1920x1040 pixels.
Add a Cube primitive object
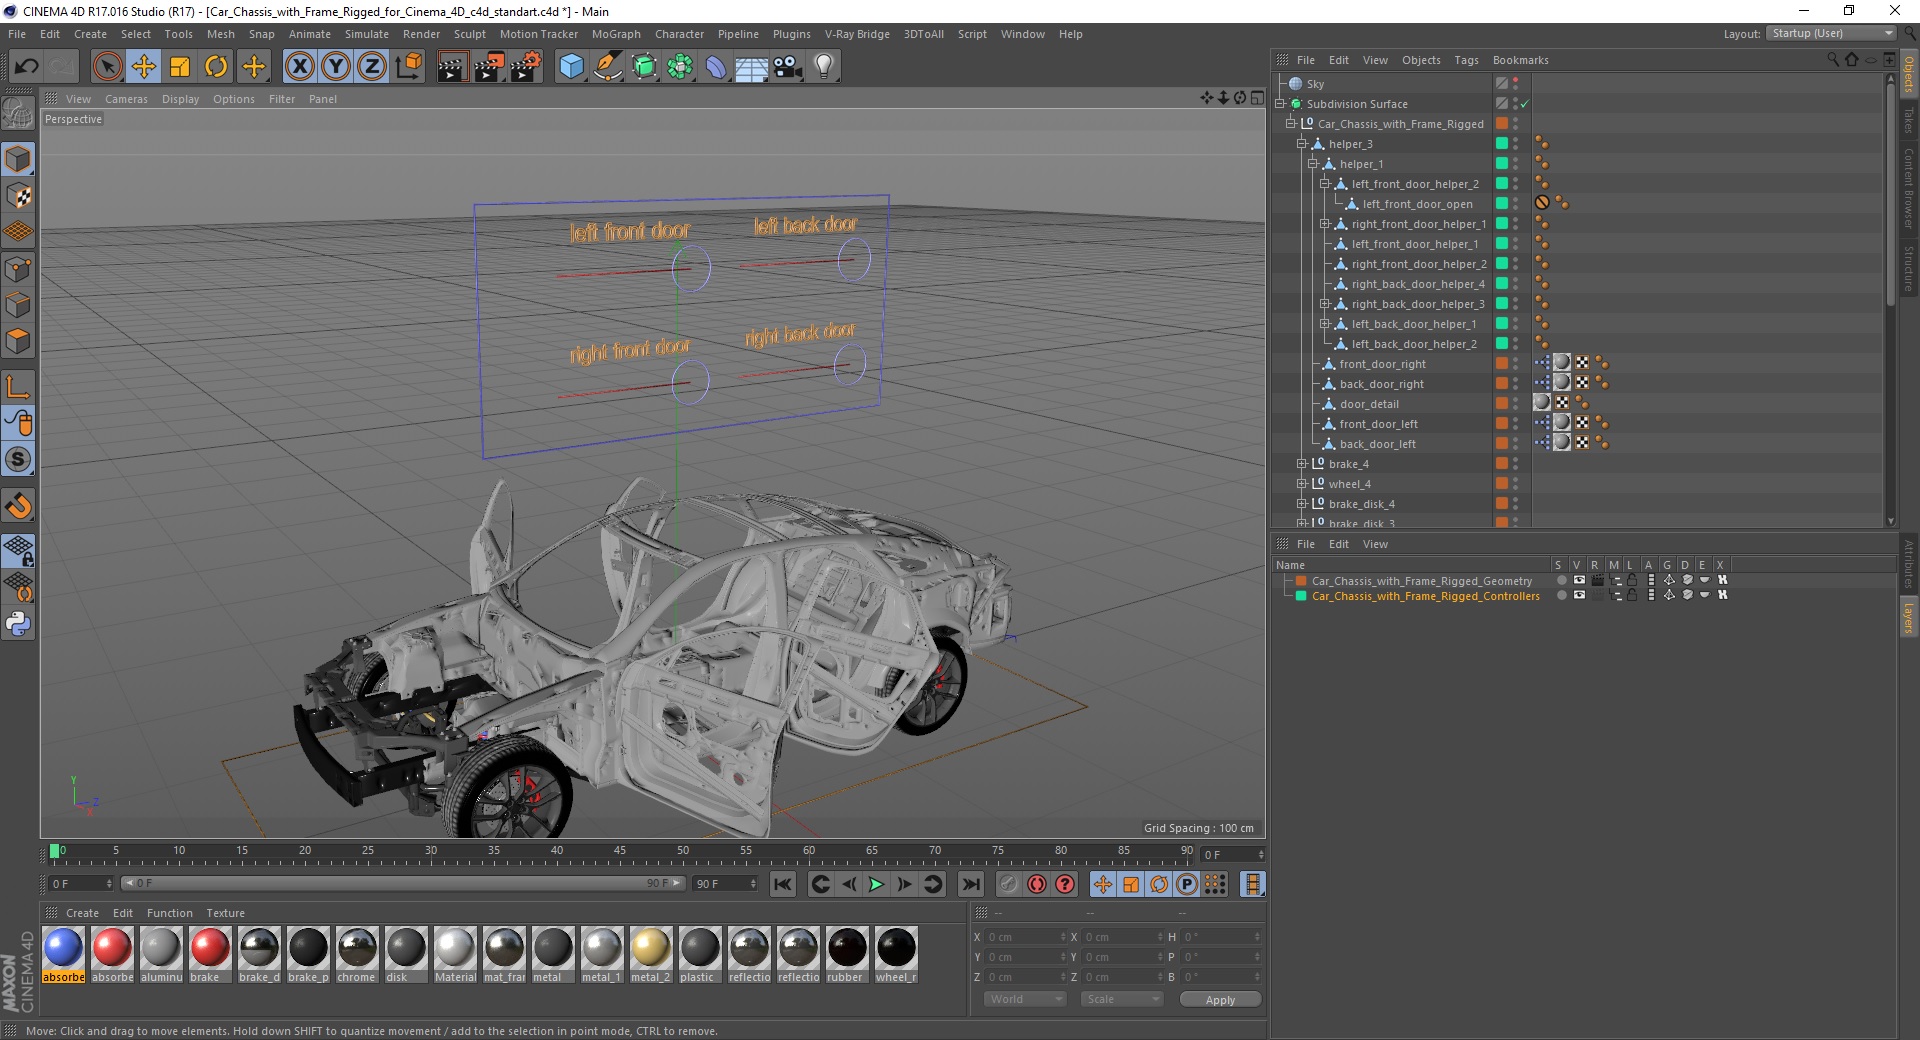pyautogui.click(x=571, y=67)
